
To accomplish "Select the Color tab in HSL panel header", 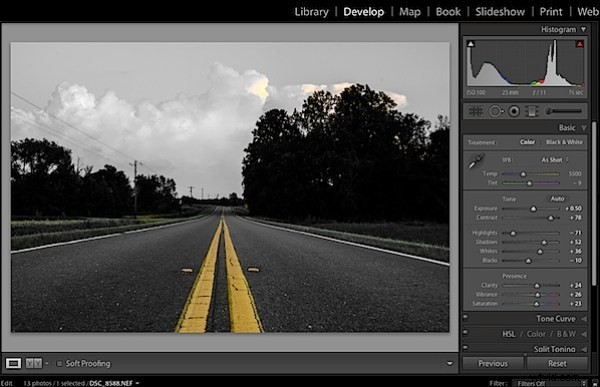I will click(x=536, y=334).
